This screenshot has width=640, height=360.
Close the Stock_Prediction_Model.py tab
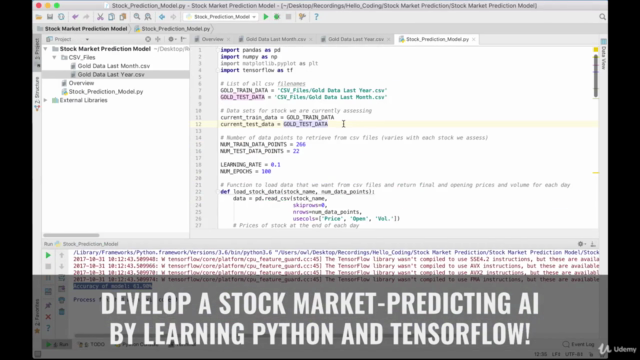[x=473, y=39]
